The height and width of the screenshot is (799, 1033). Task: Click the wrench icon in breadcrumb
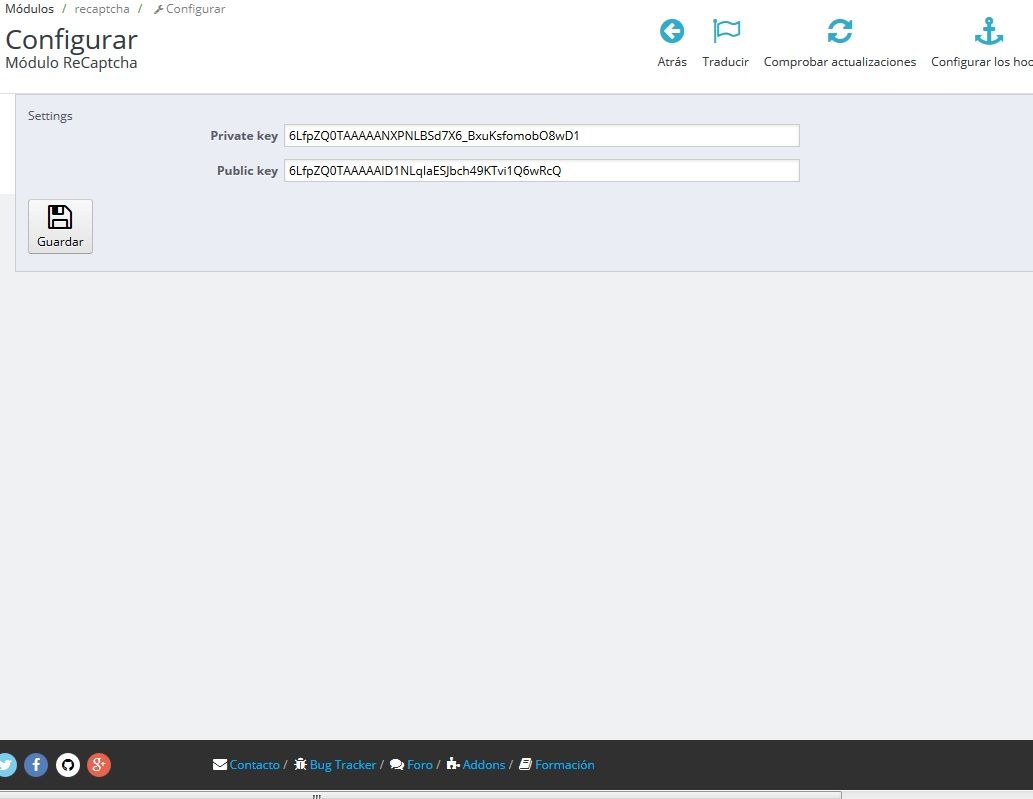pyautogui.click(x=158, y=9)
